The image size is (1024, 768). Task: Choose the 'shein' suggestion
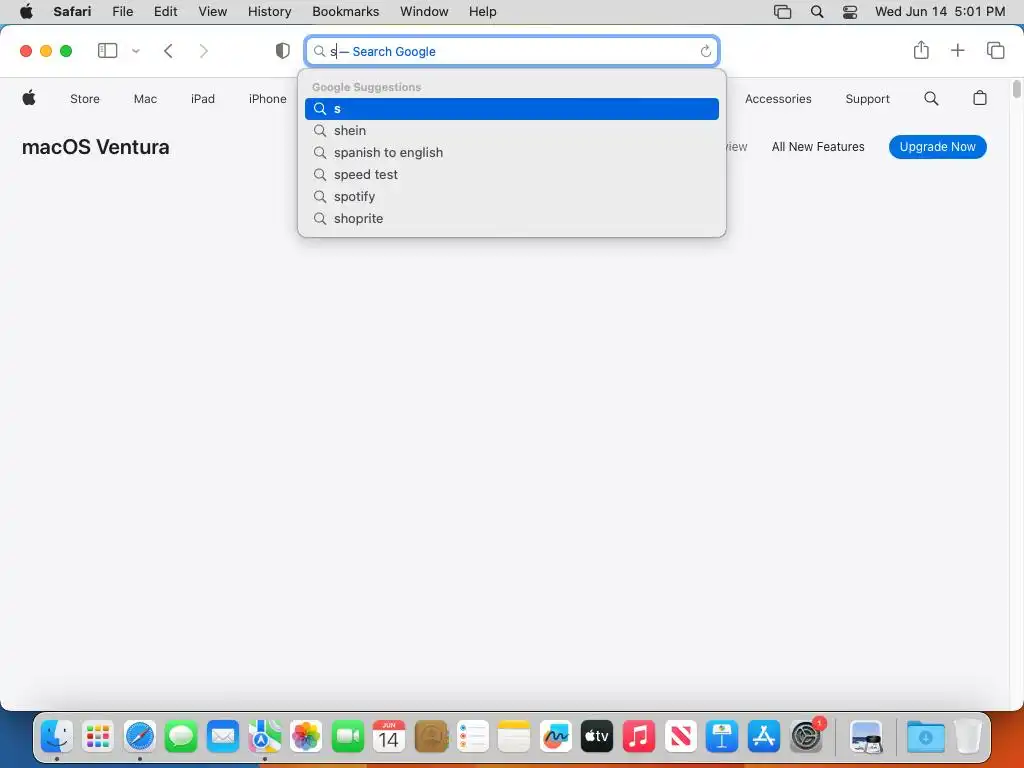(512, 131)
